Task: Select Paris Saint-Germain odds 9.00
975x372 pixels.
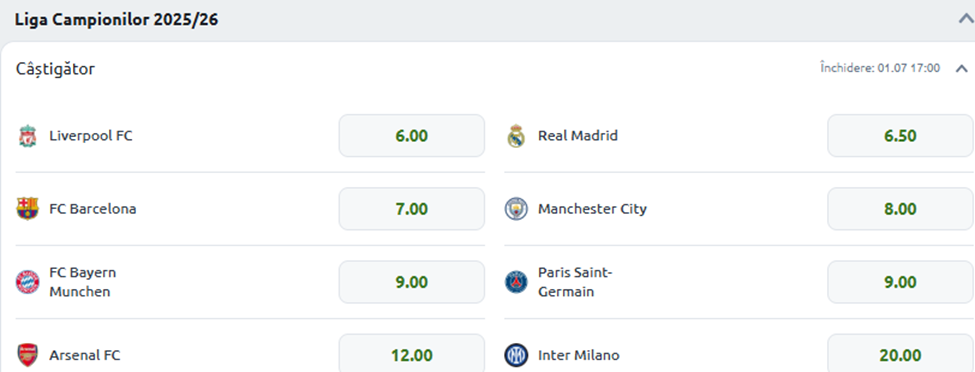Action: point(900,282)
